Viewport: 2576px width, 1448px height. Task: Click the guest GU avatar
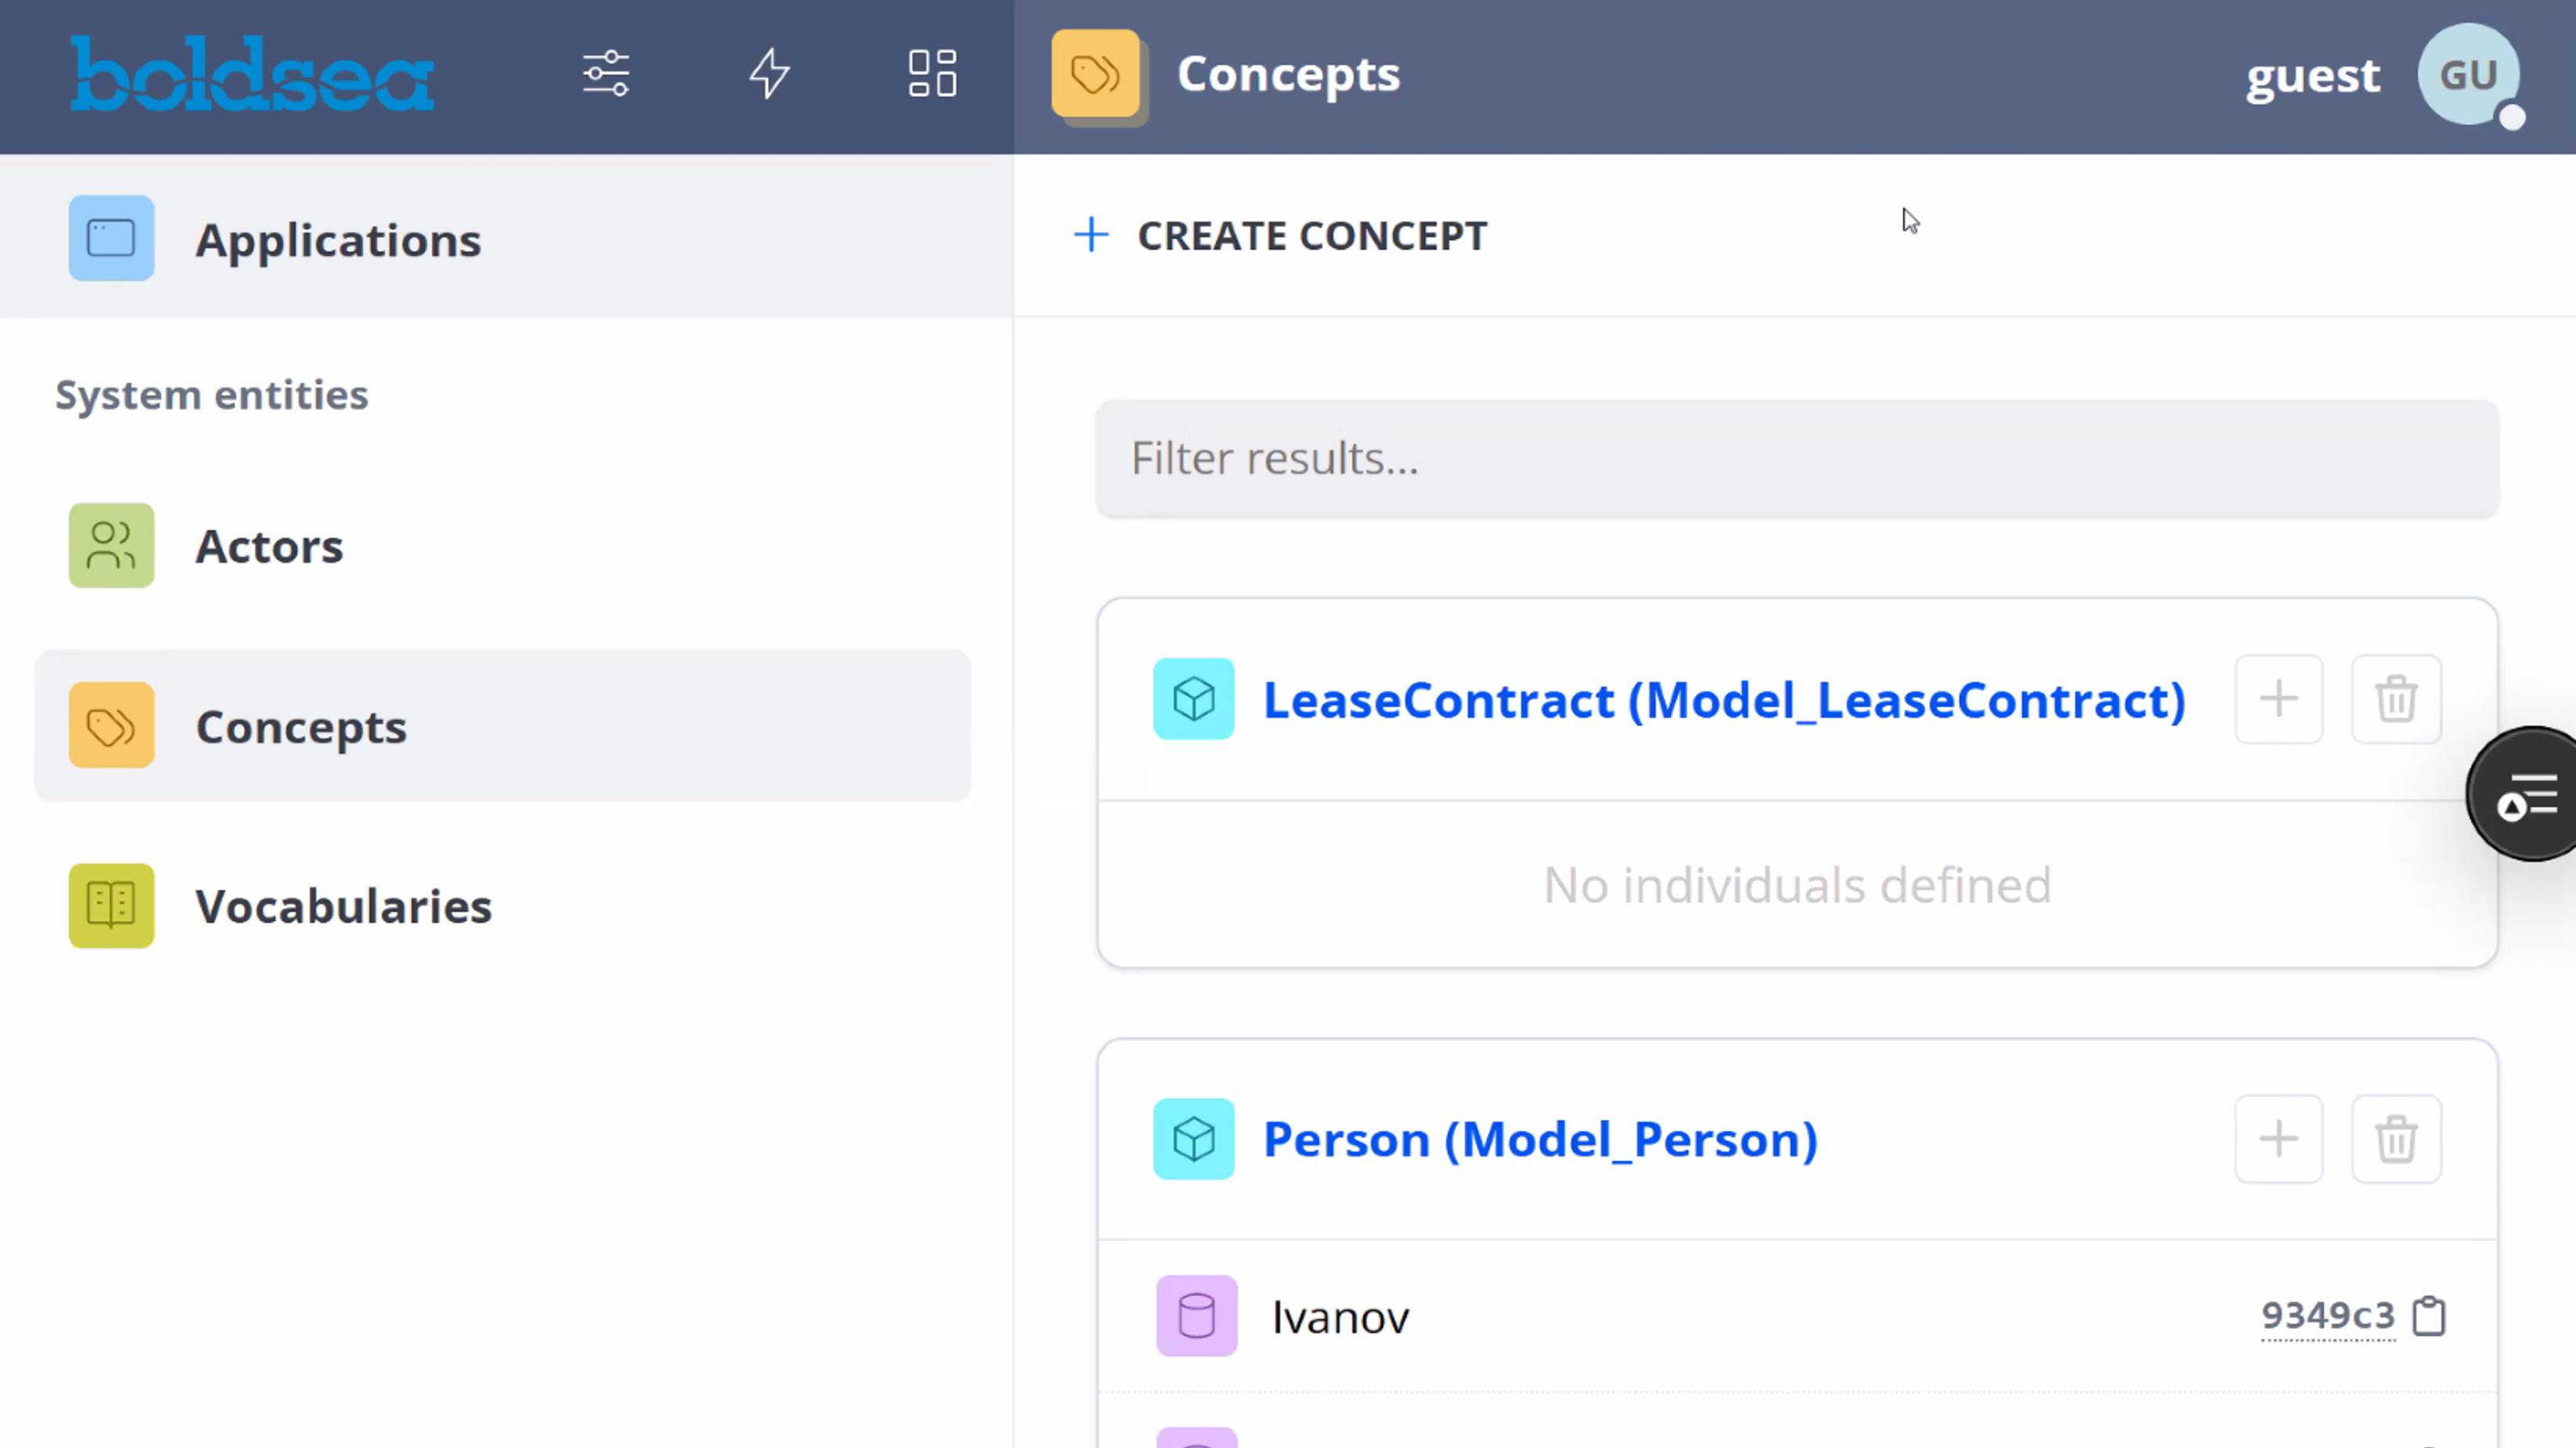point(2468,75)
